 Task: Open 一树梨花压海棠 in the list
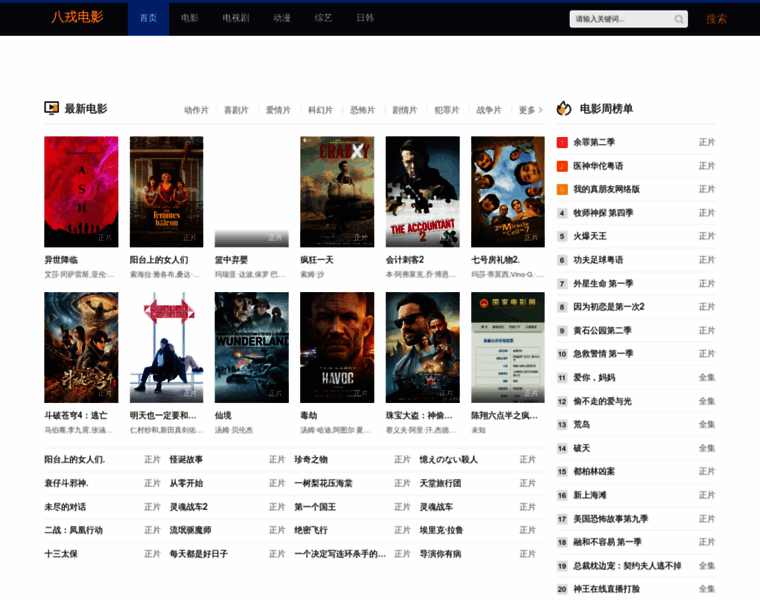(323, 483)
